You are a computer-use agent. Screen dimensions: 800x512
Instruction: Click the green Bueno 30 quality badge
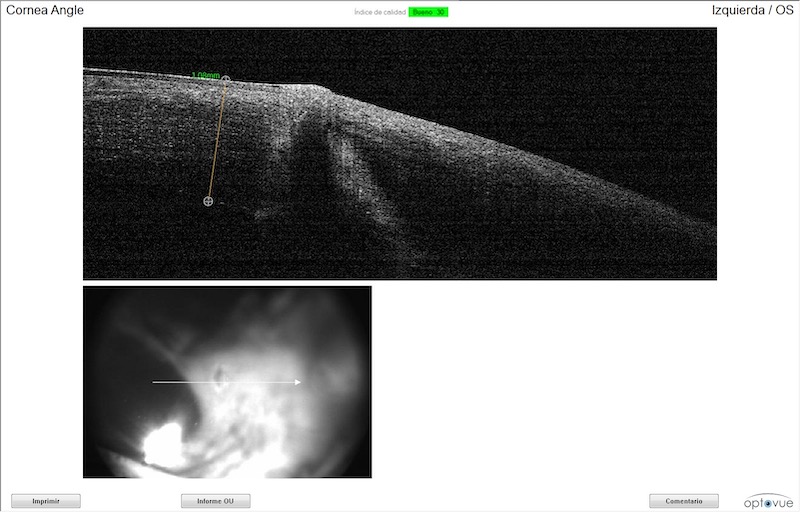click(x=428, y=12)
